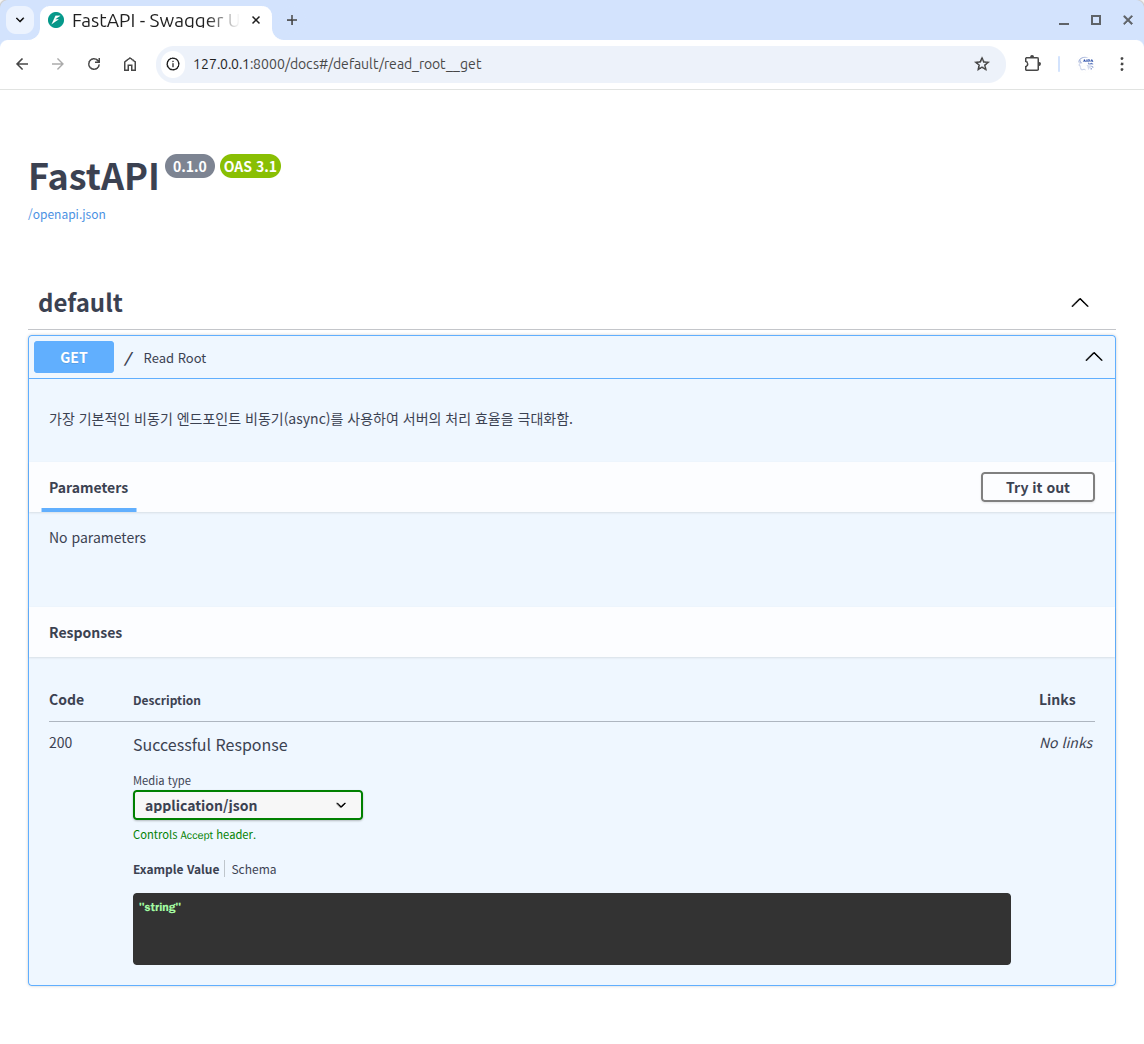Image resolution: width=1144 pixels, height=1044 pixels.
Task: Click the No parameters text
Action: 97,538
